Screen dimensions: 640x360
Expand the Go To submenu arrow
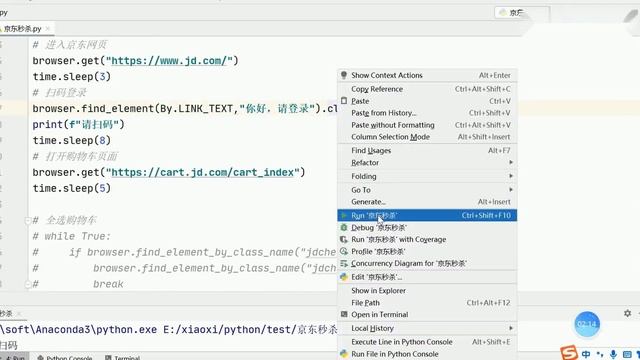(x=511, y=190)
